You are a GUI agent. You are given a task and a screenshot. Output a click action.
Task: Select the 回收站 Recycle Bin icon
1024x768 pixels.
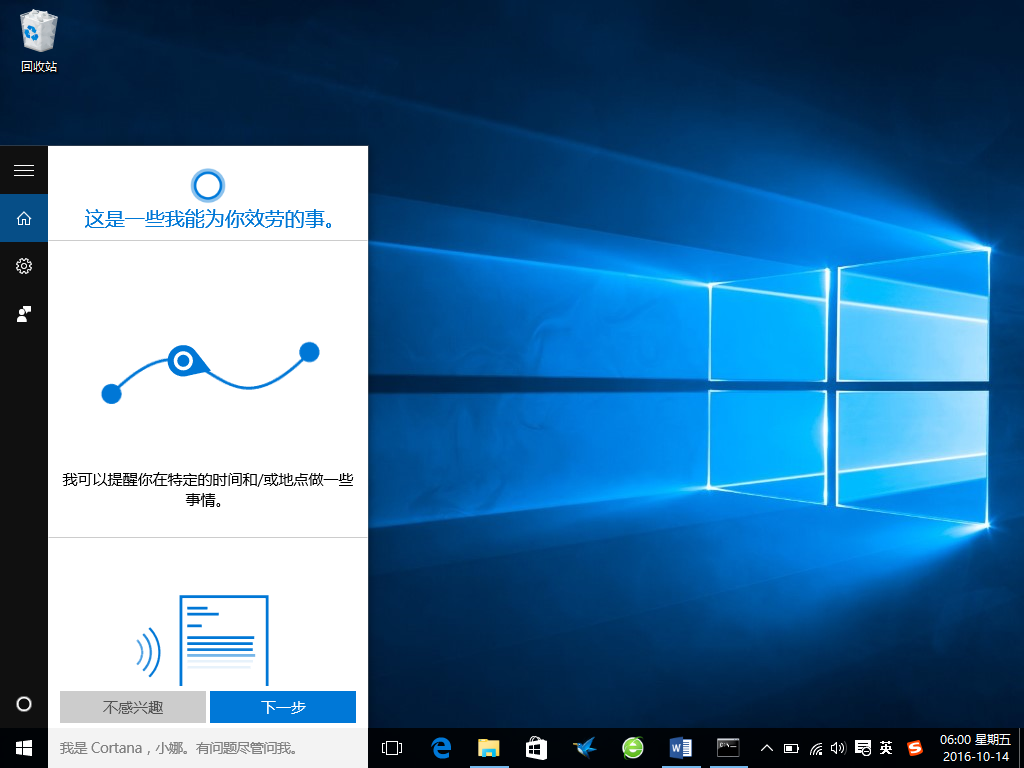pyautogui.click(x=39, y=40)
